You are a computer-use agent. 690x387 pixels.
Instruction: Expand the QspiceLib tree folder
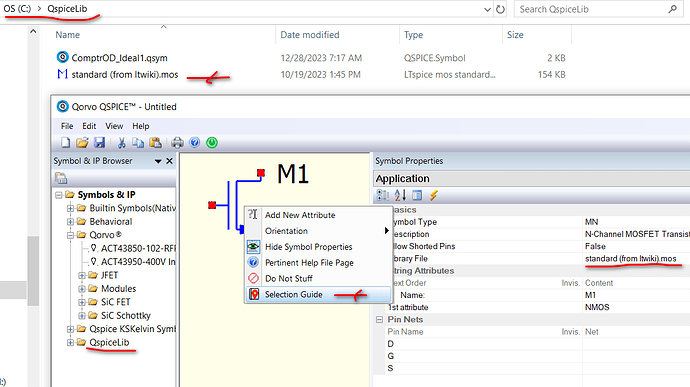pyautogui.click(x=70, y=343)
